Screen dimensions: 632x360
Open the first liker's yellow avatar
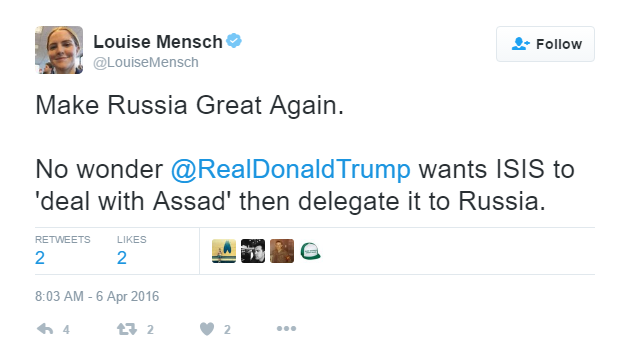coord(224,251)
